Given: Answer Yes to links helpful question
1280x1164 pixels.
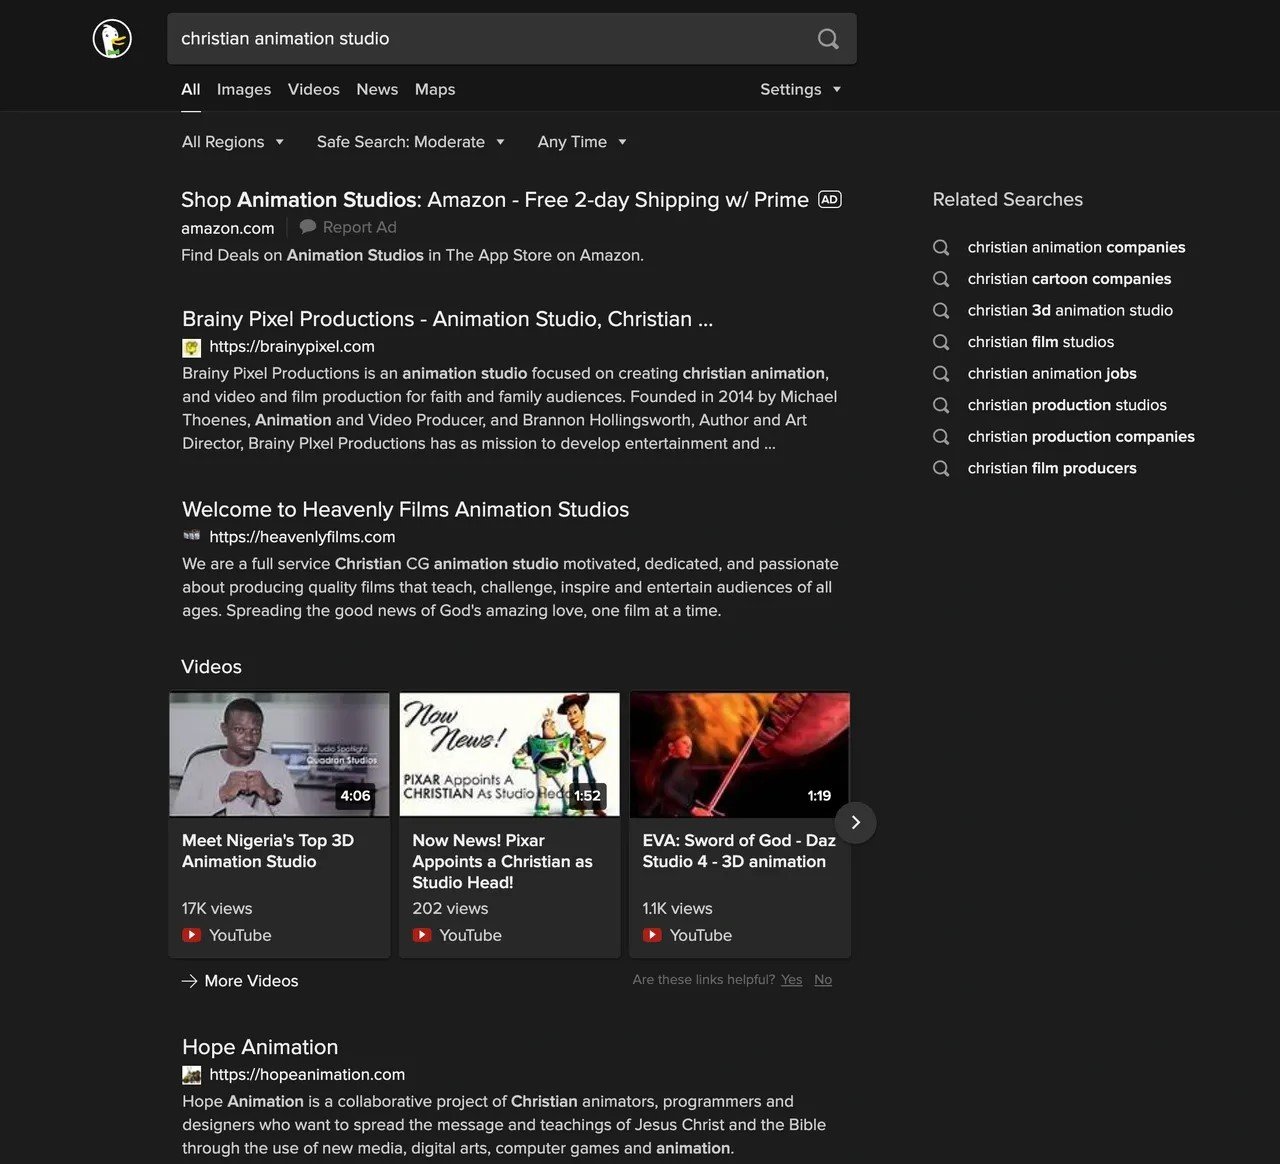Looking at the screenshot, I should pos(791,980).
